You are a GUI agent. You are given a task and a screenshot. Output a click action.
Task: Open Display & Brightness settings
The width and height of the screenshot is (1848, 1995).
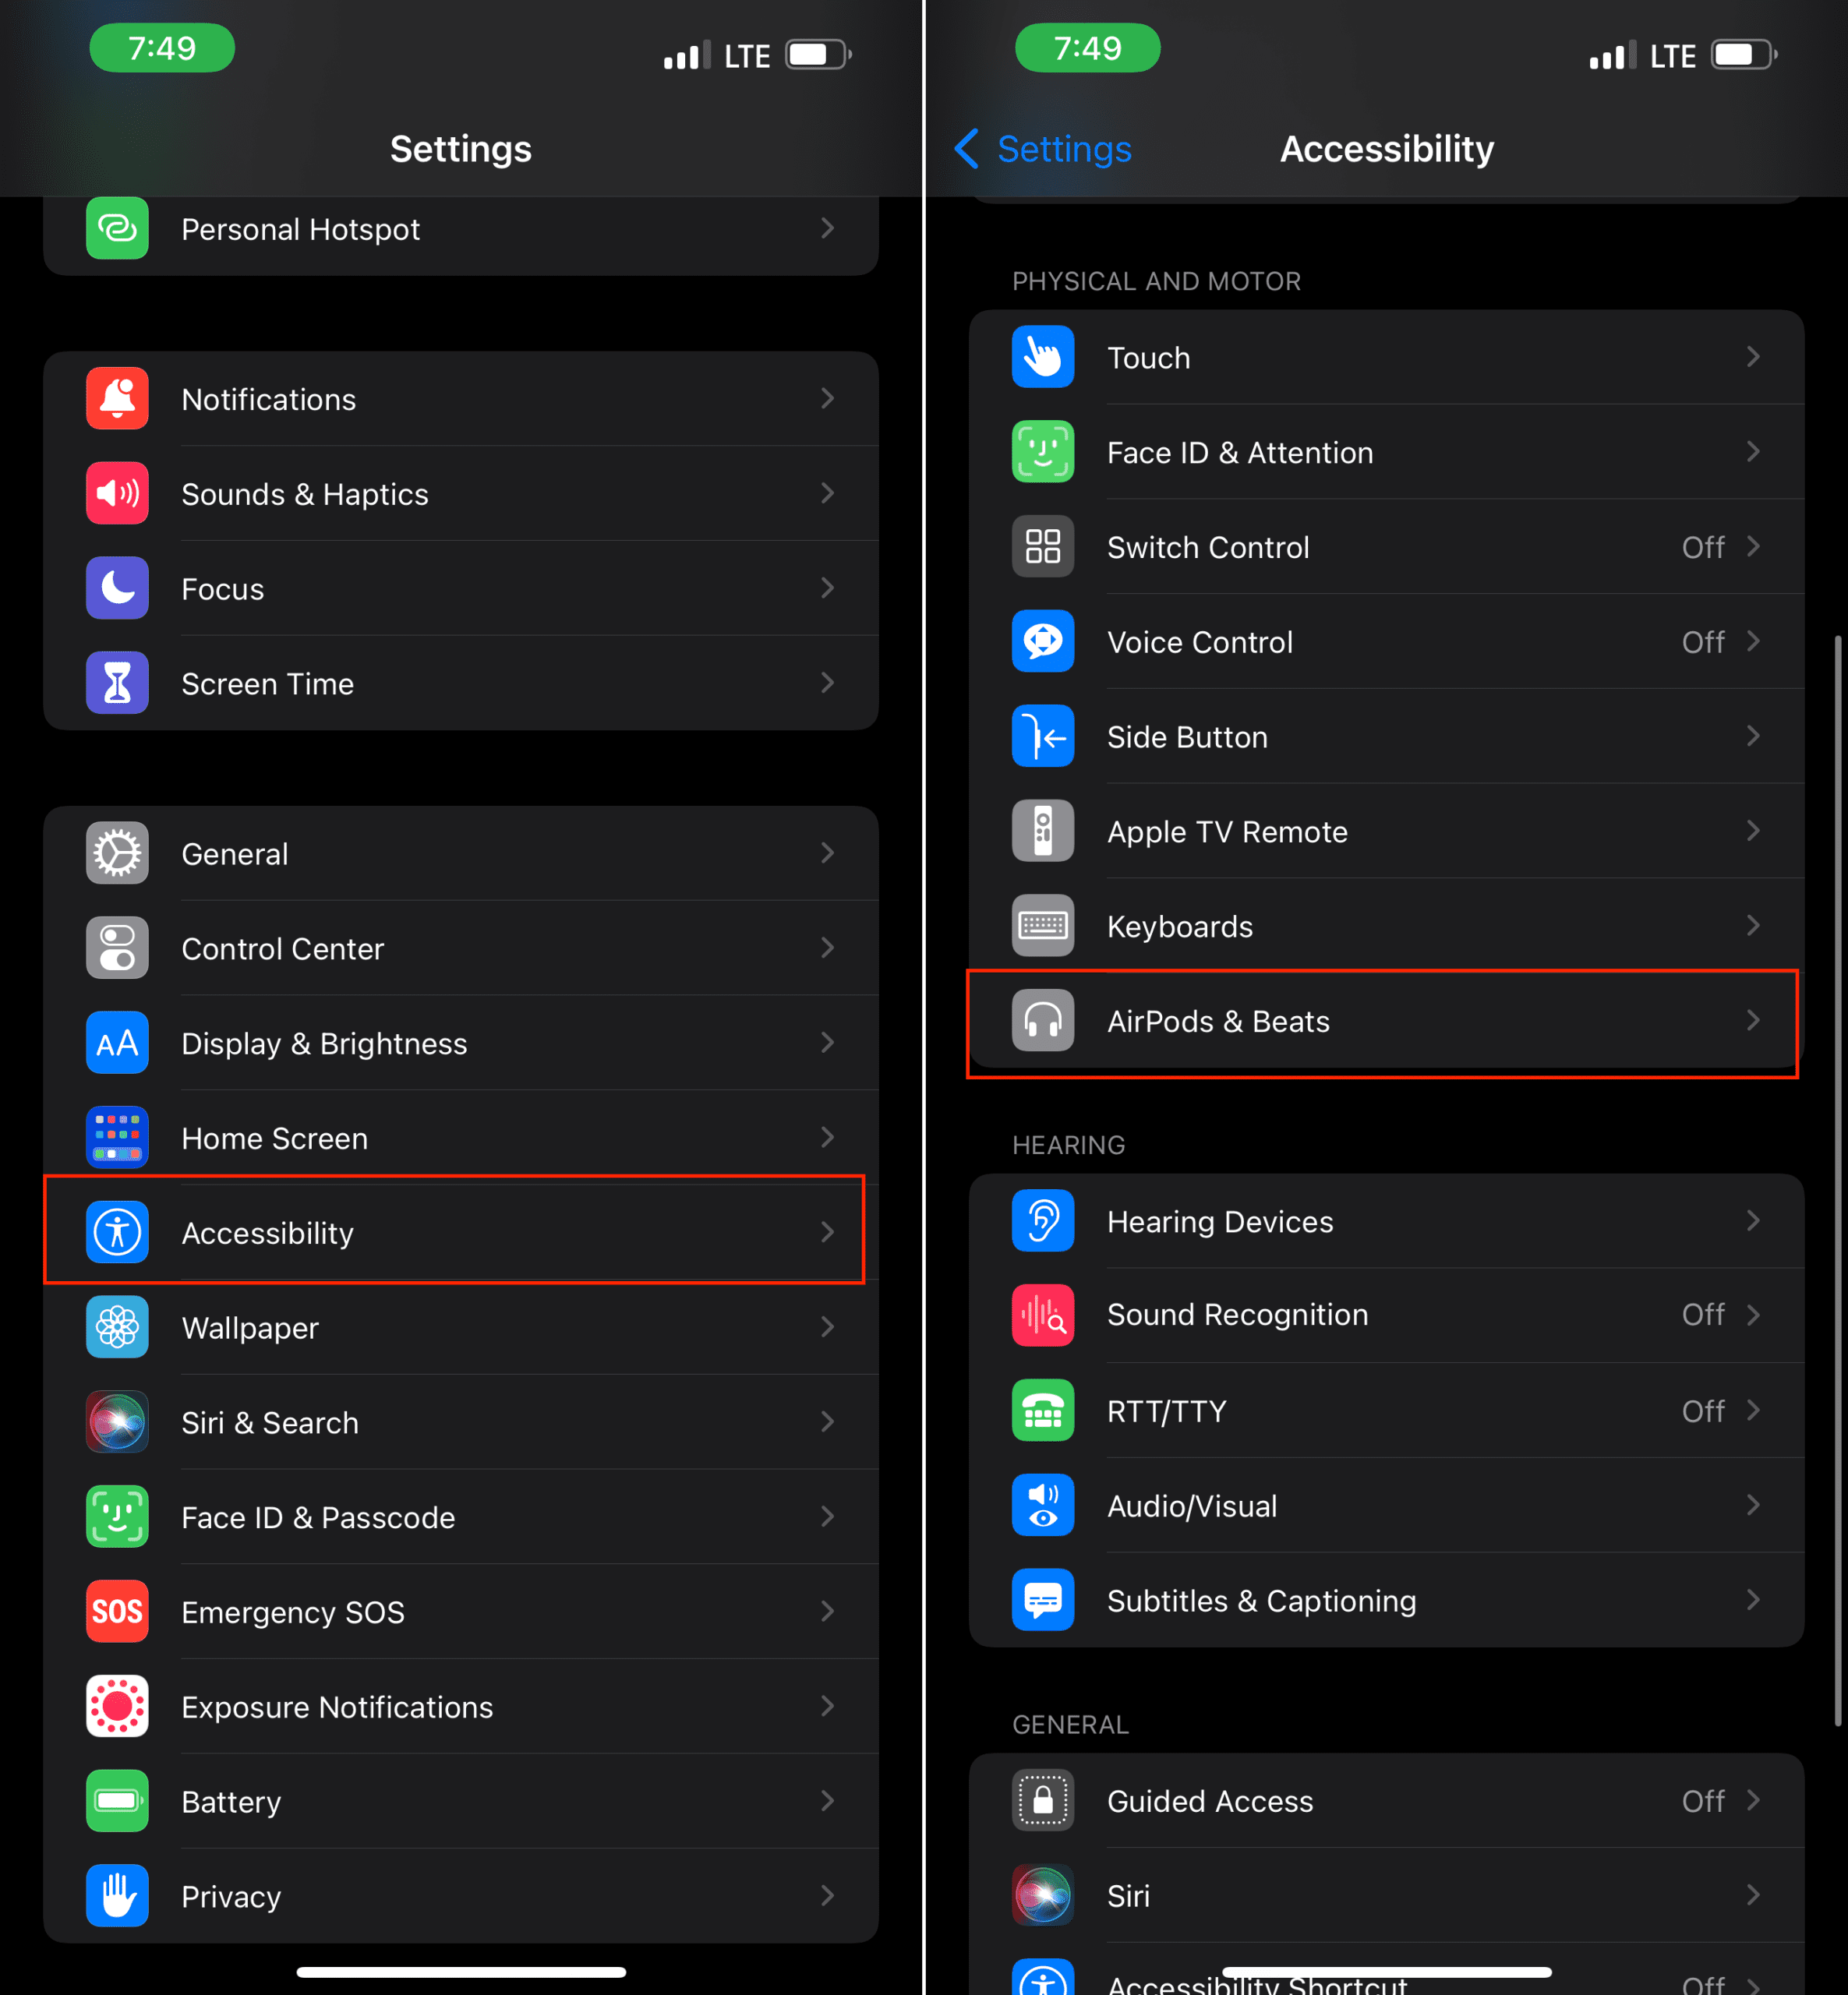tap(461, 1043)
